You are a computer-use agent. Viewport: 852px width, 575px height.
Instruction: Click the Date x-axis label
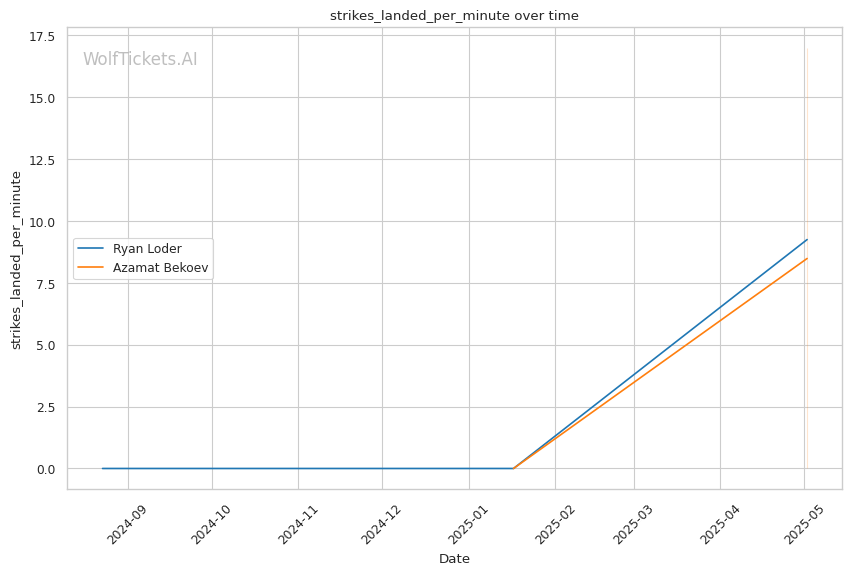[x=454, y=559]
